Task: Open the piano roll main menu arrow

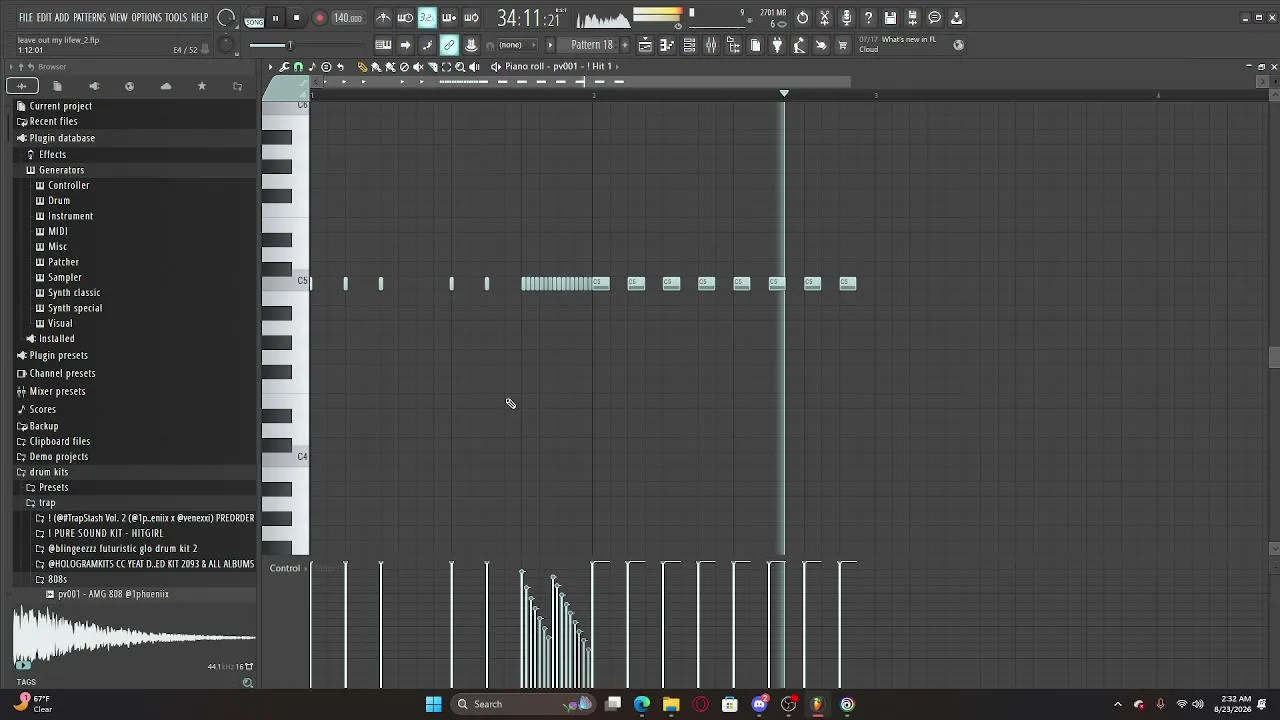Action: click(x=270, y=66)
